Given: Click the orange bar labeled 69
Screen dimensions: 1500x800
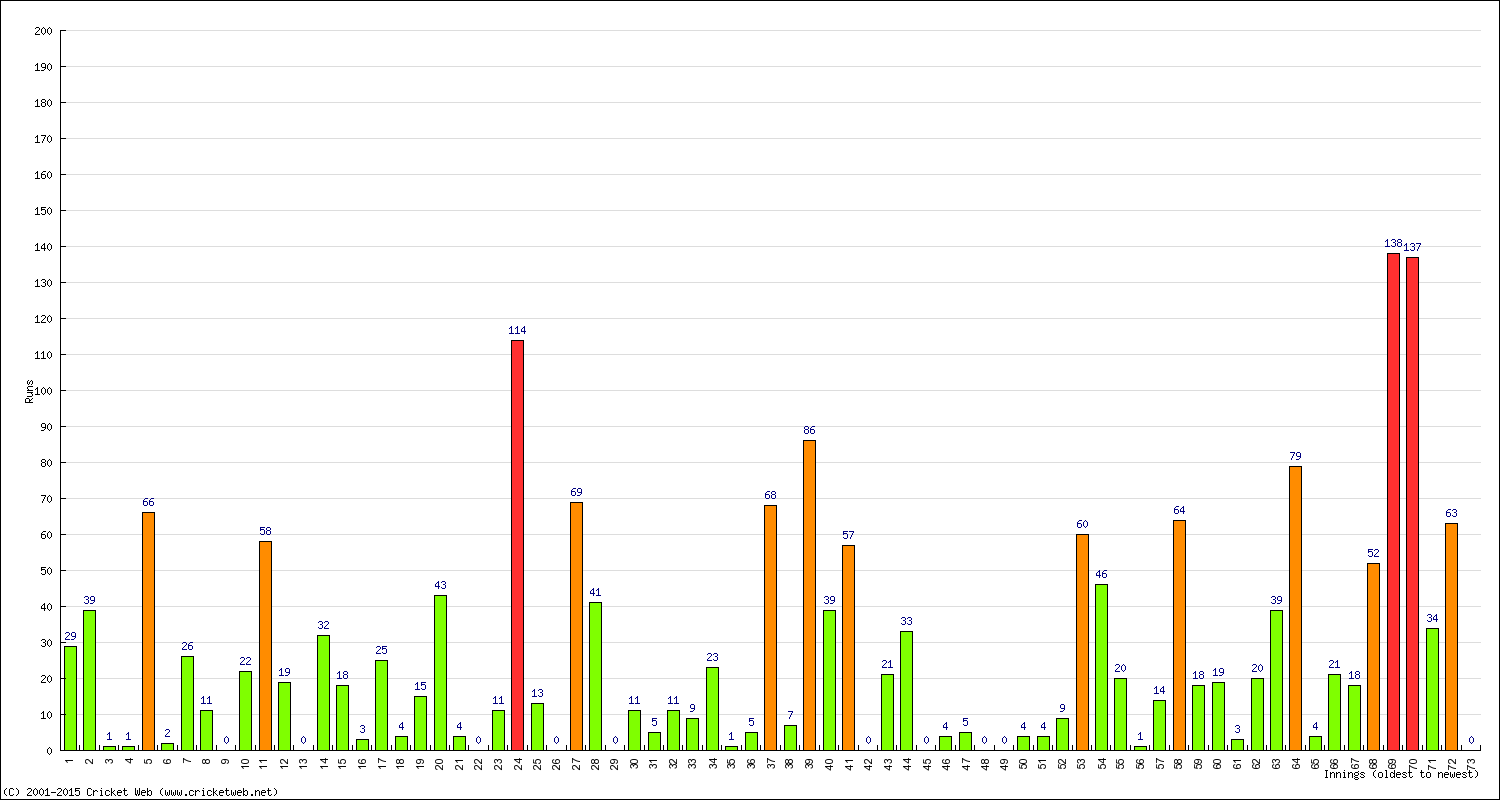Looking at the screenshot, I should 576,626.
